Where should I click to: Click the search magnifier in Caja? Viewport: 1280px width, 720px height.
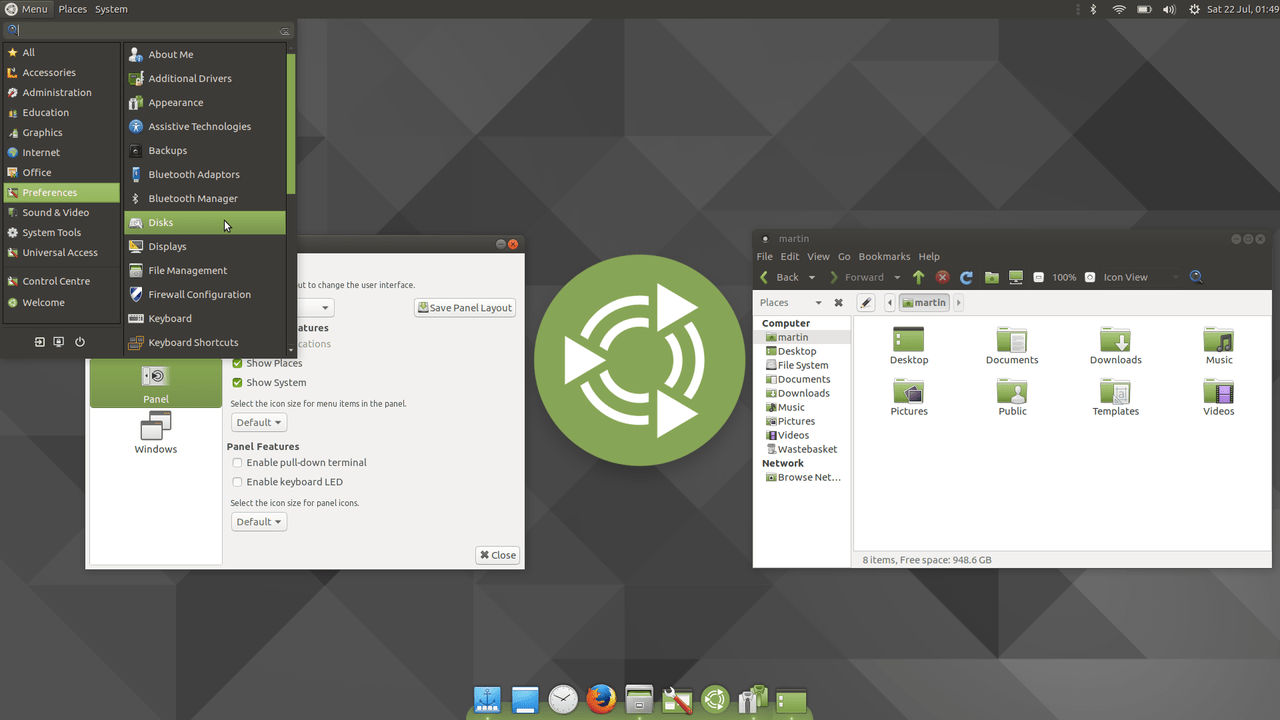(1196, 277)
